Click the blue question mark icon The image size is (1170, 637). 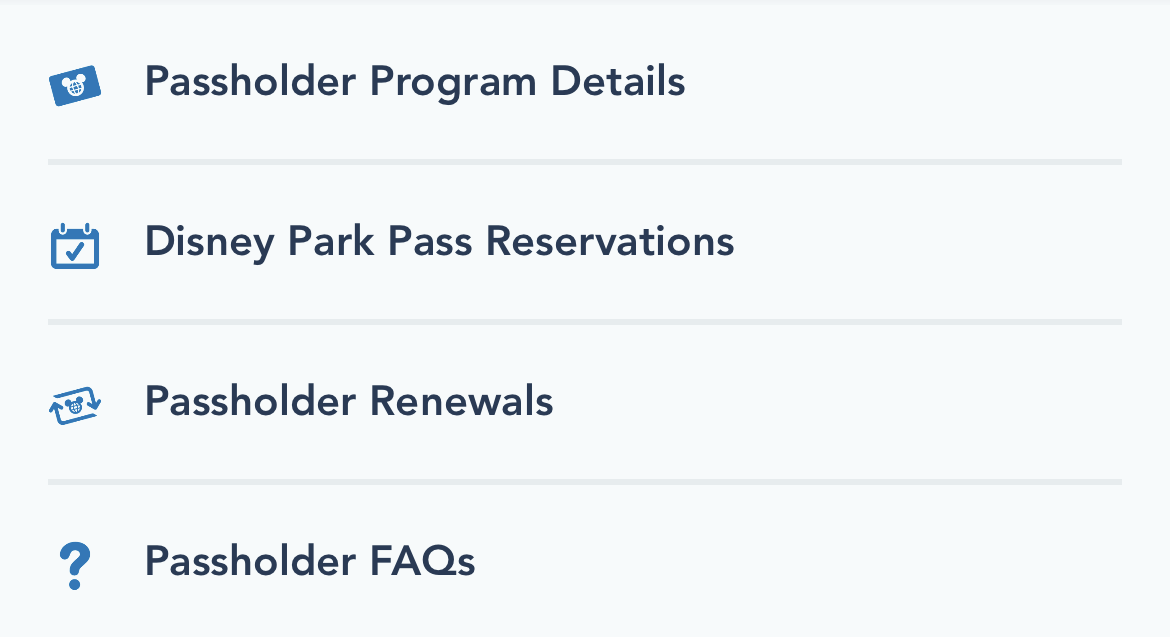pos(75,566)
